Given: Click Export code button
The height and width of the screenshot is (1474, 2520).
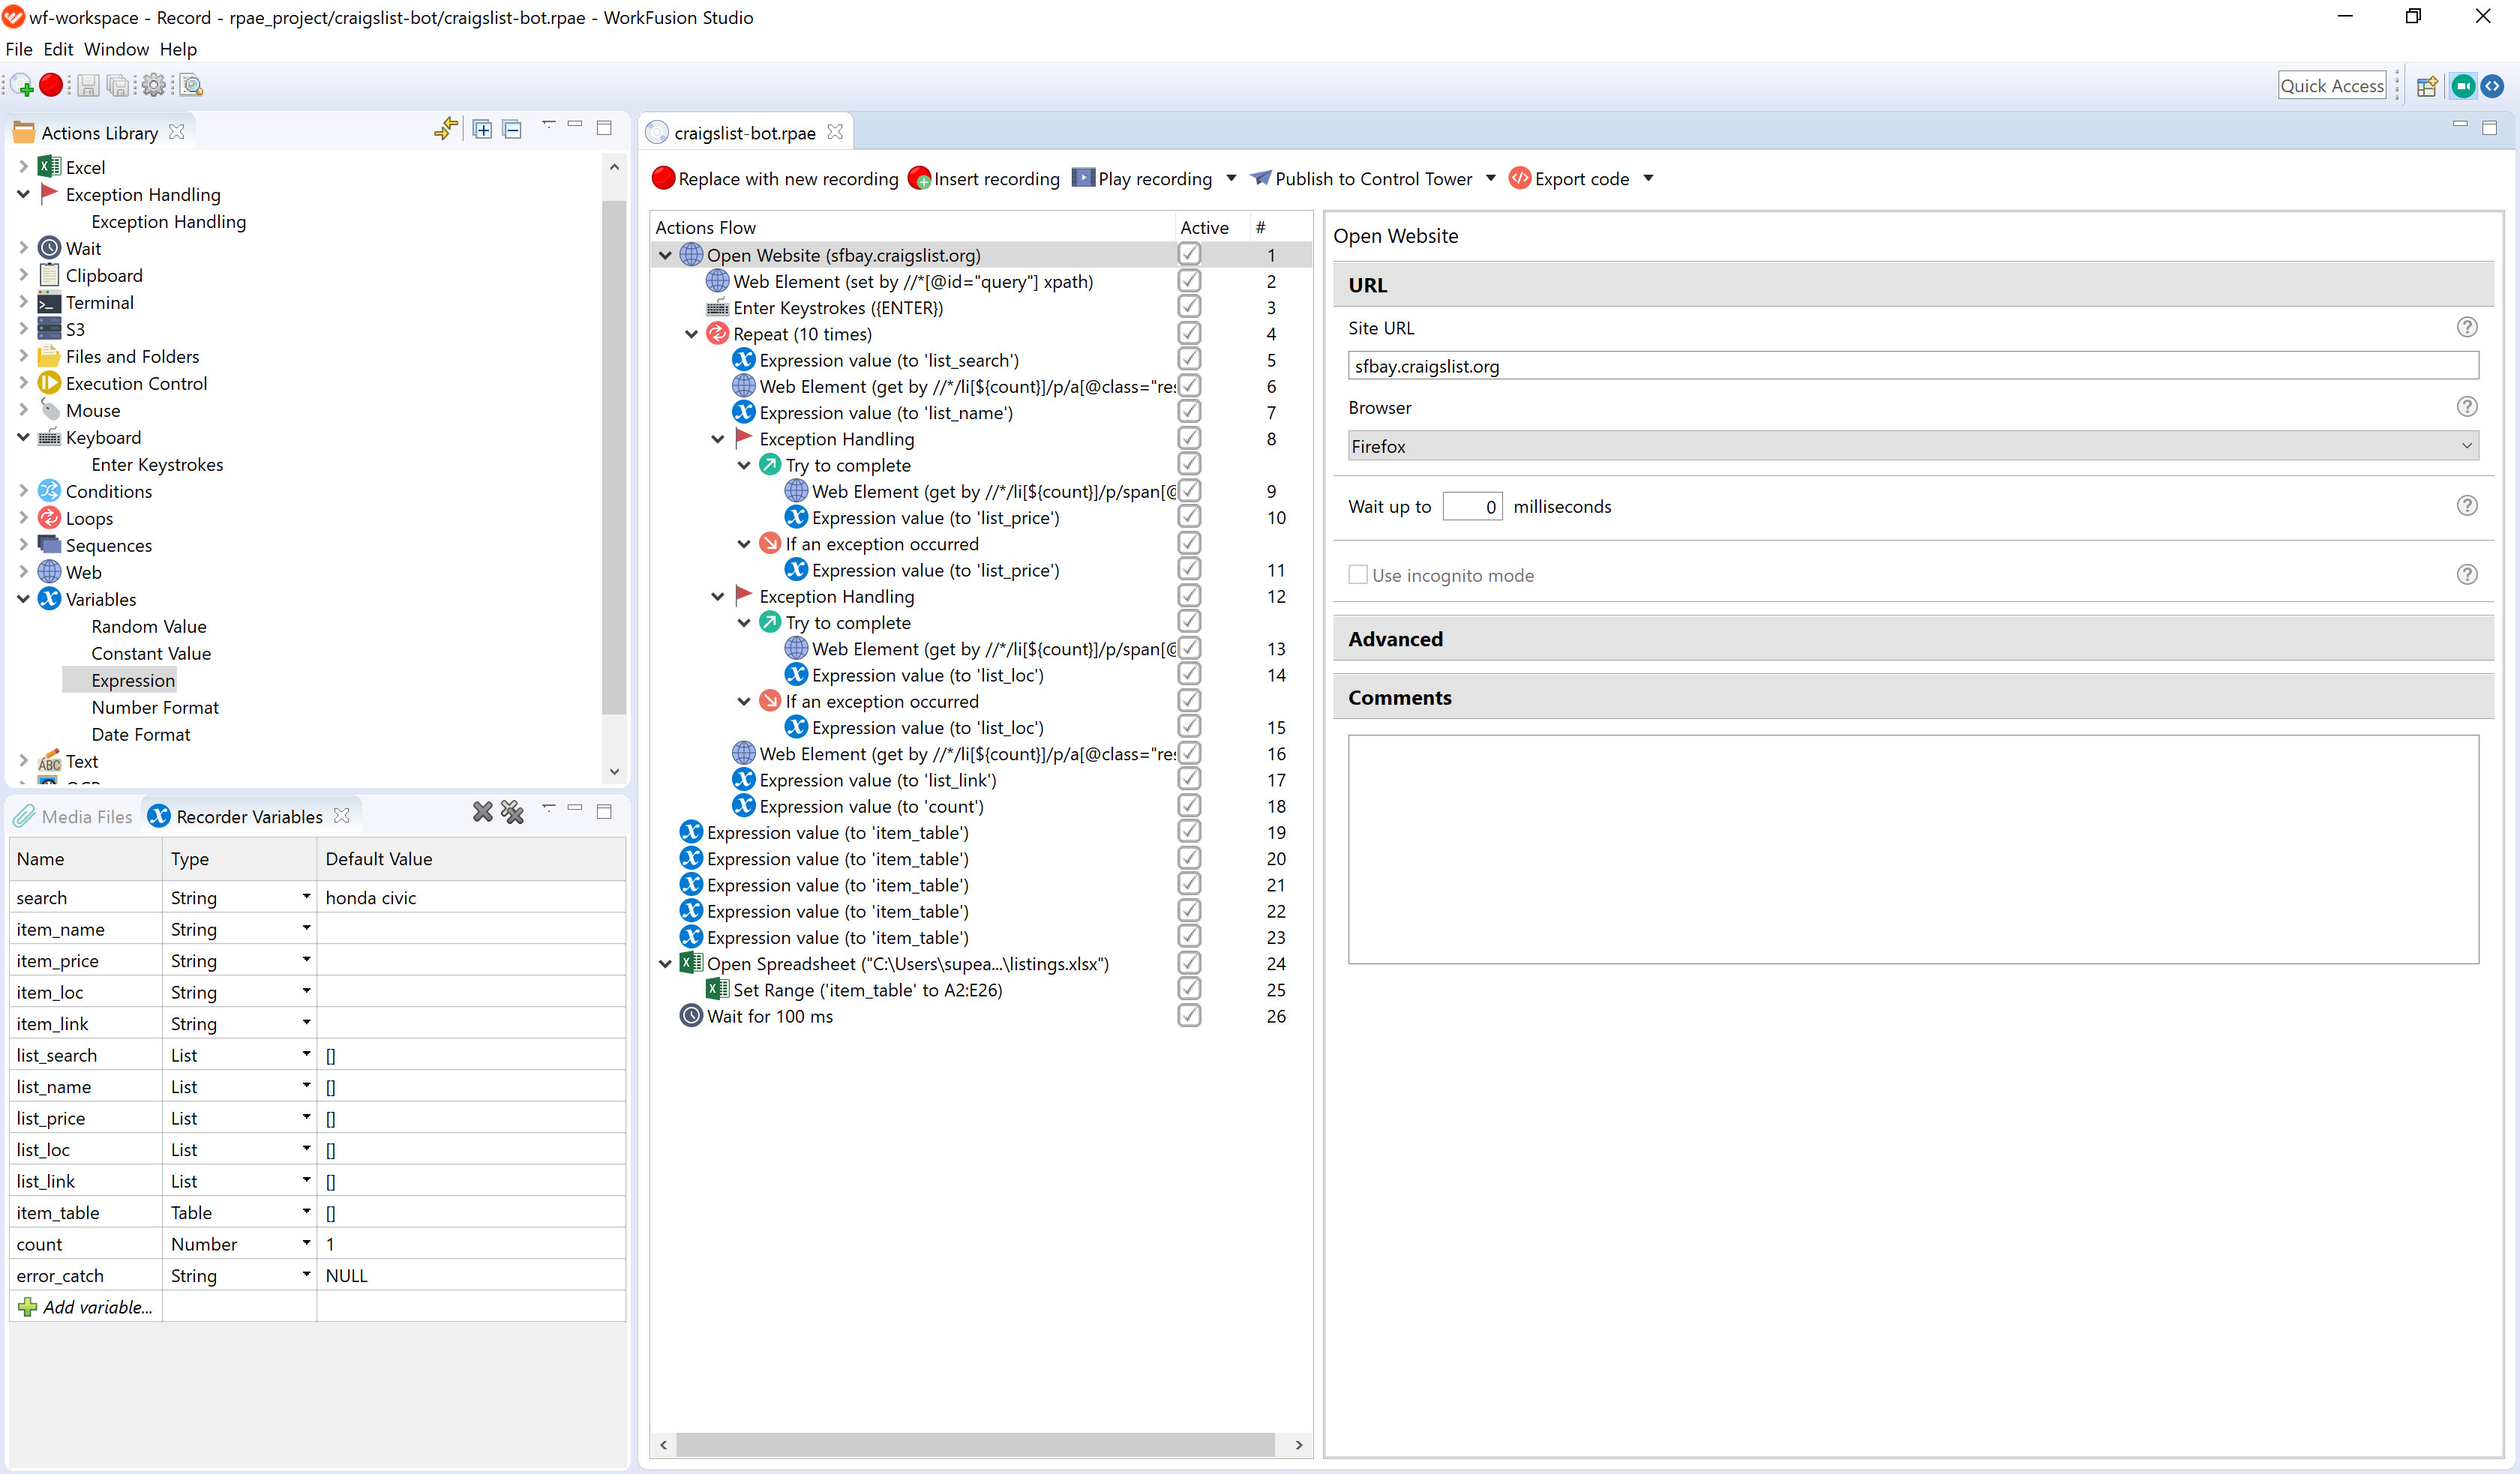Looking at the screenshot, I should click(1569, 178).
